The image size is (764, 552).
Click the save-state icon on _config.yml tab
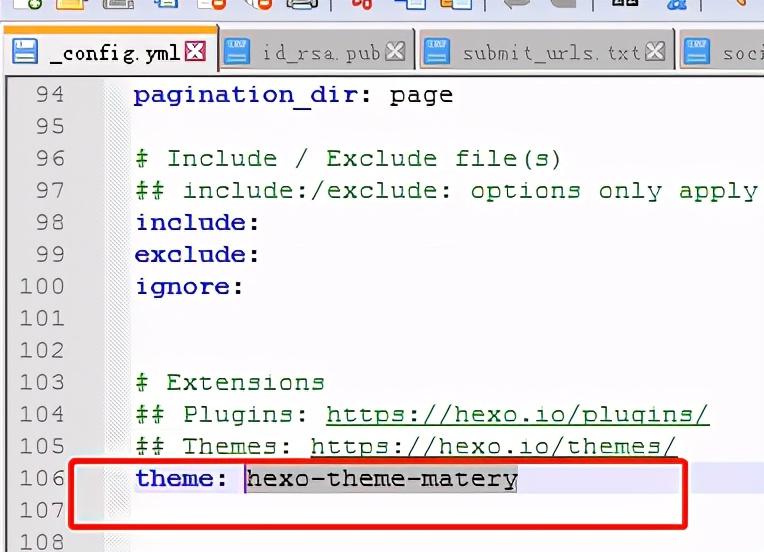(25, 51)
